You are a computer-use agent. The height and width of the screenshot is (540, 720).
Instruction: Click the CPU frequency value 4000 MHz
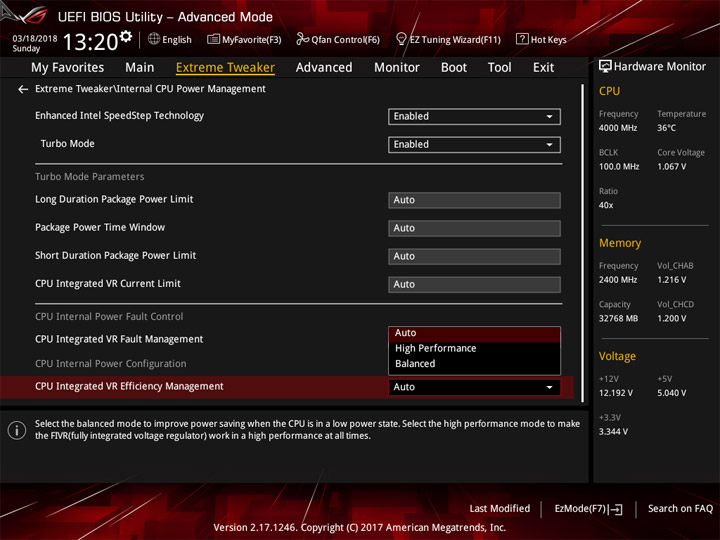point(618,128)
